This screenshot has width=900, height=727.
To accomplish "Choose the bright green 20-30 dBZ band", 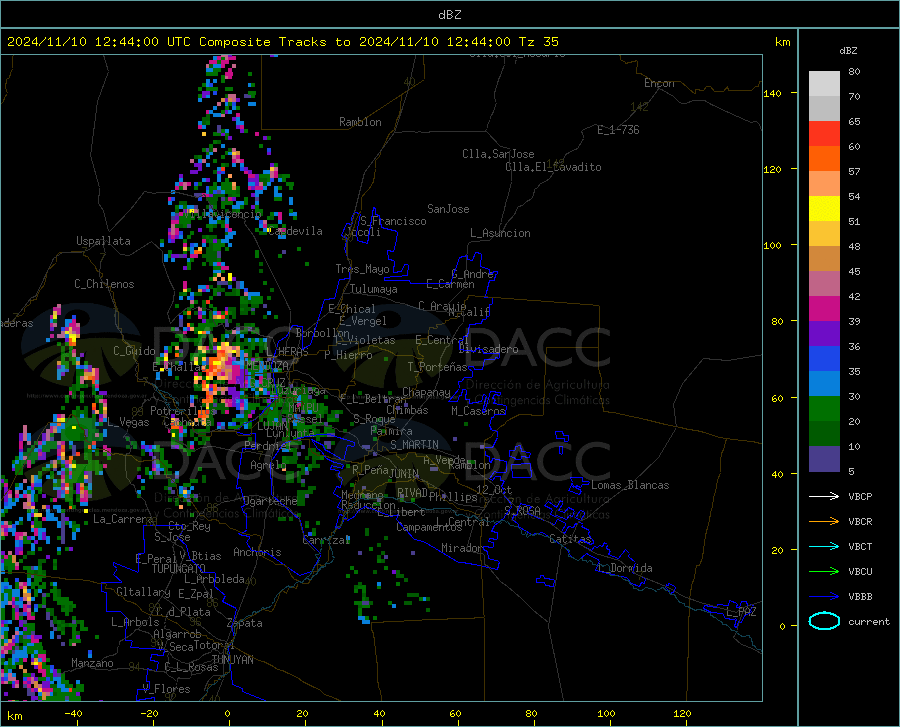I will click(824, 409).
